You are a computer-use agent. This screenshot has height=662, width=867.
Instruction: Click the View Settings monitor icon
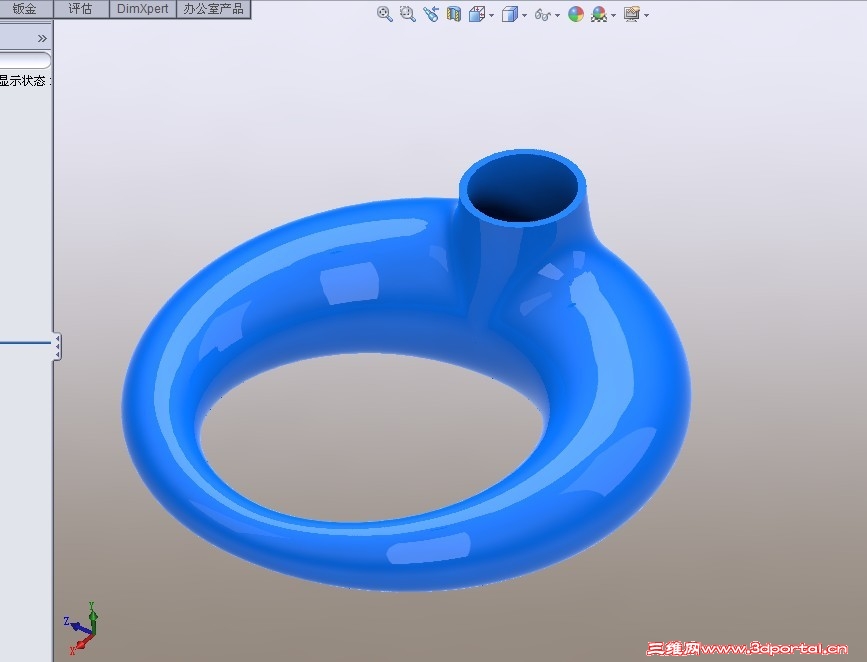(632, 14)
